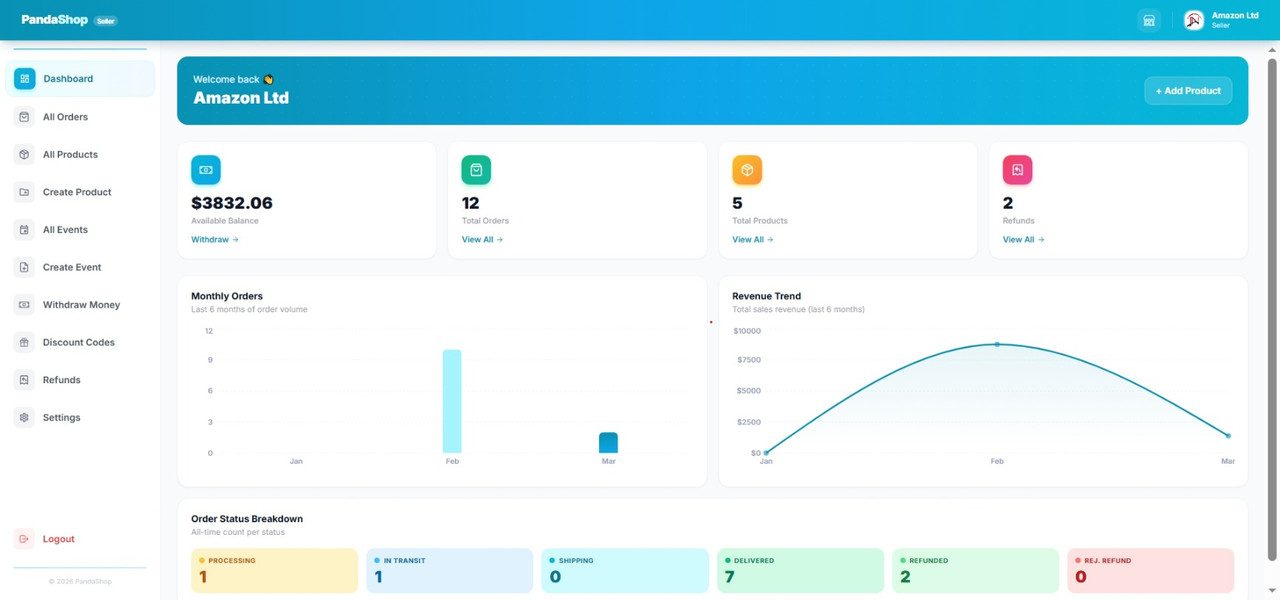Viewport: 1280px width, 600px height.
Task: Open Withdraw Money page
Action: 80,304
